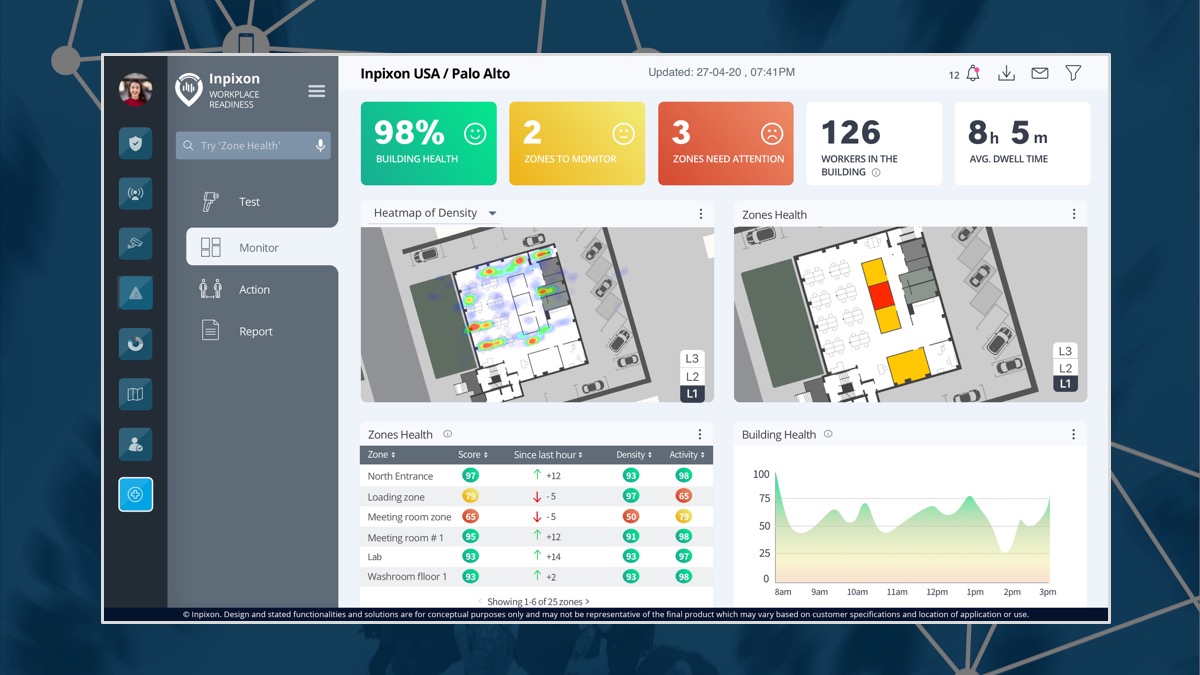Image resolution: width=1200 pixels, height=675 pixels.
Task: Open the donut chart analytics sidebar icon
Action: (135, 343)
